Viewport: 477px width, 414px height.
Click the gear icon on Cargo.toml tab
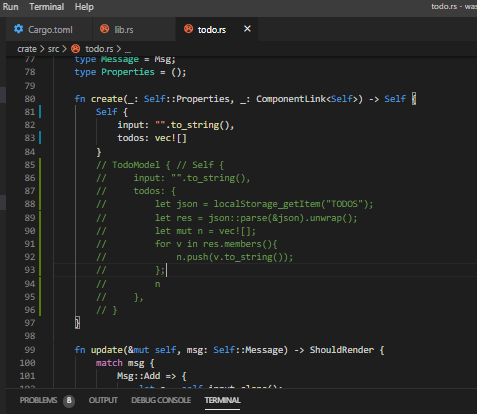coord(19,29)
